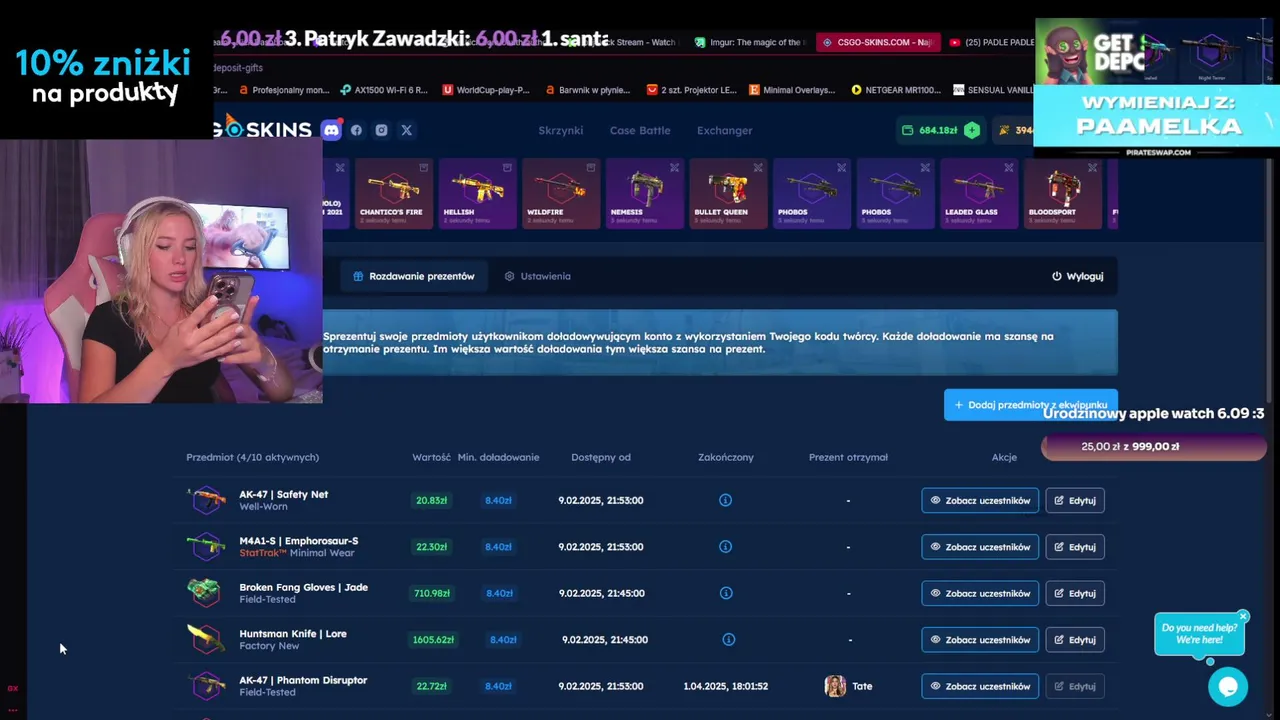Open the Chantico's Fire live drop card
The width and height of the screenshot is (1280, 720).
[x=394, y=194]
